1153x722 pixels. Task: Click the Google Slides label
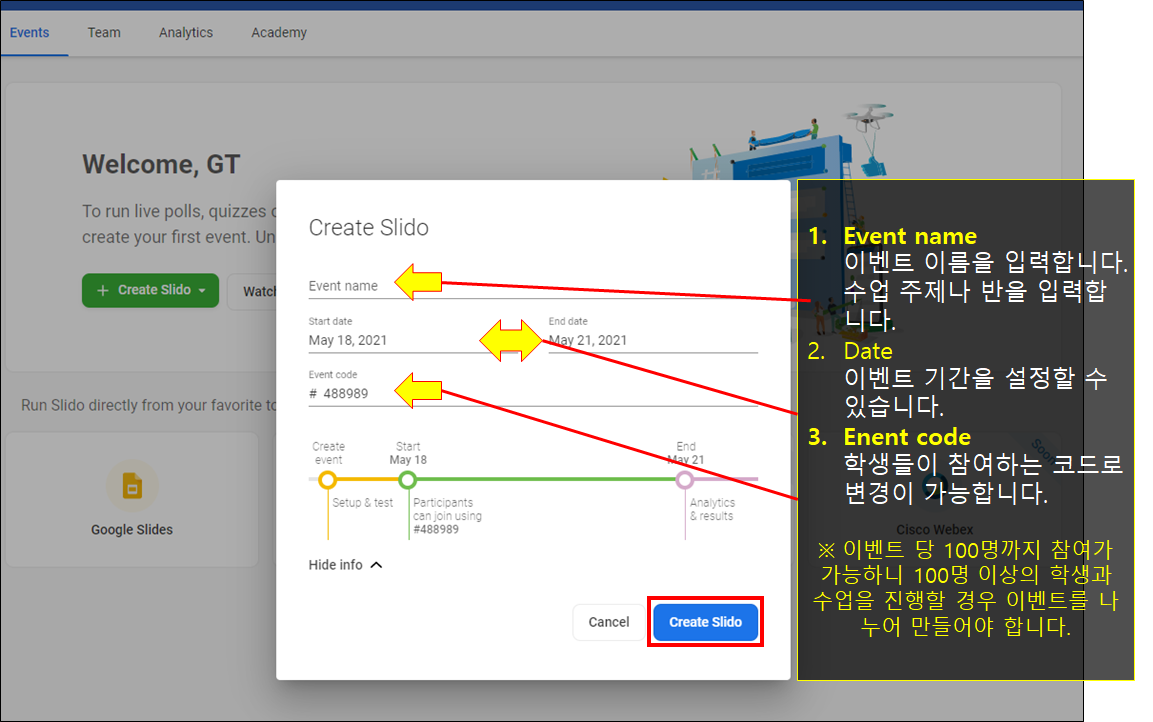pos(132,530)
